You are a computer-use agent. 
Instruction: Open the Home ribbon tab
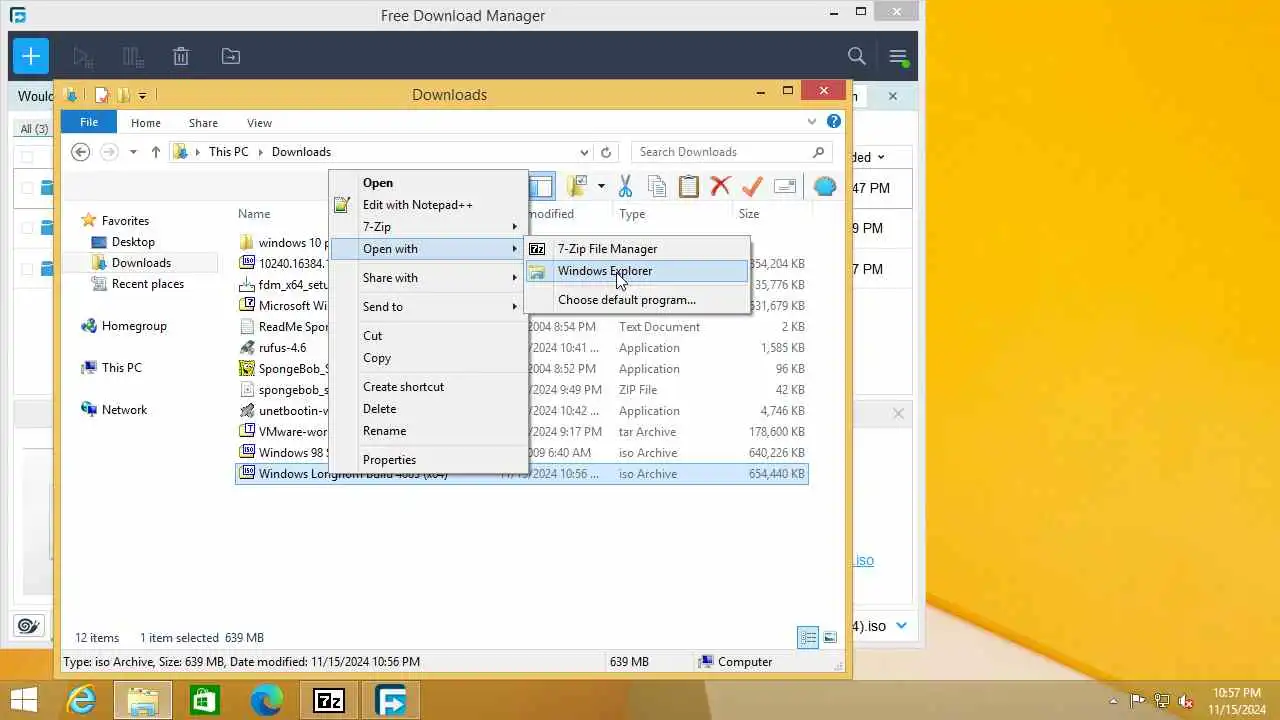145,123
